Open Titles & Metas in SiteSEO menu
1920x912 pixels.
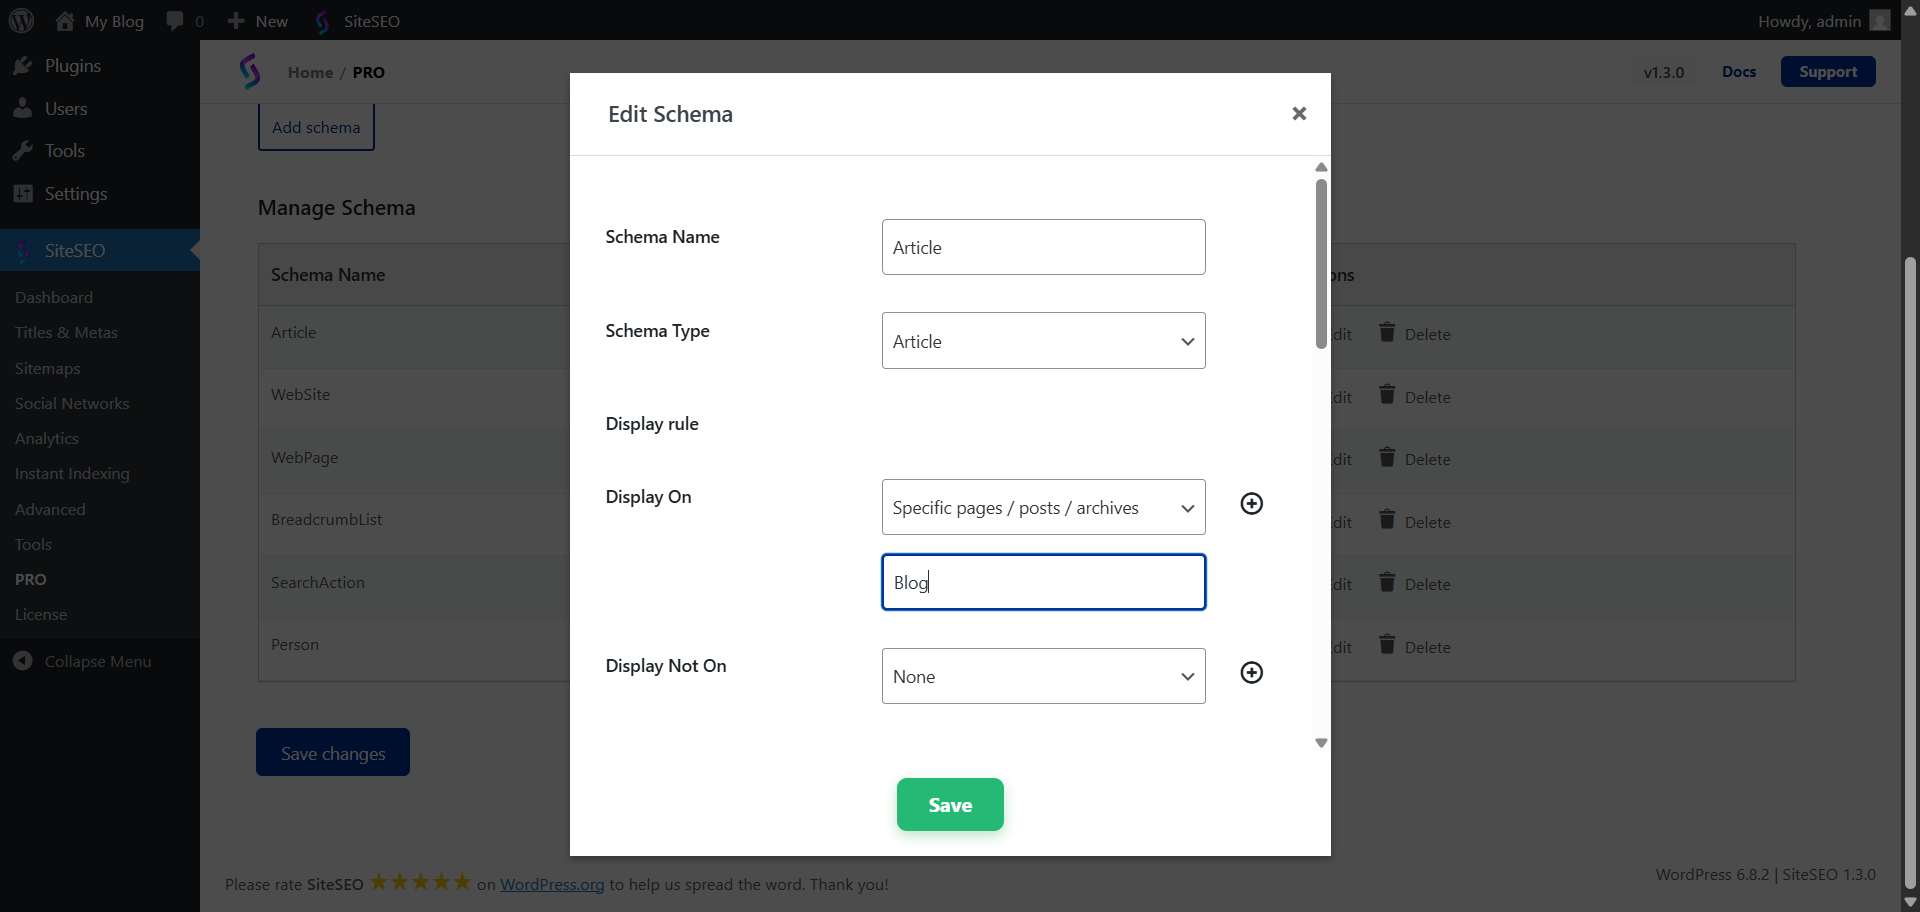(66, 332)
